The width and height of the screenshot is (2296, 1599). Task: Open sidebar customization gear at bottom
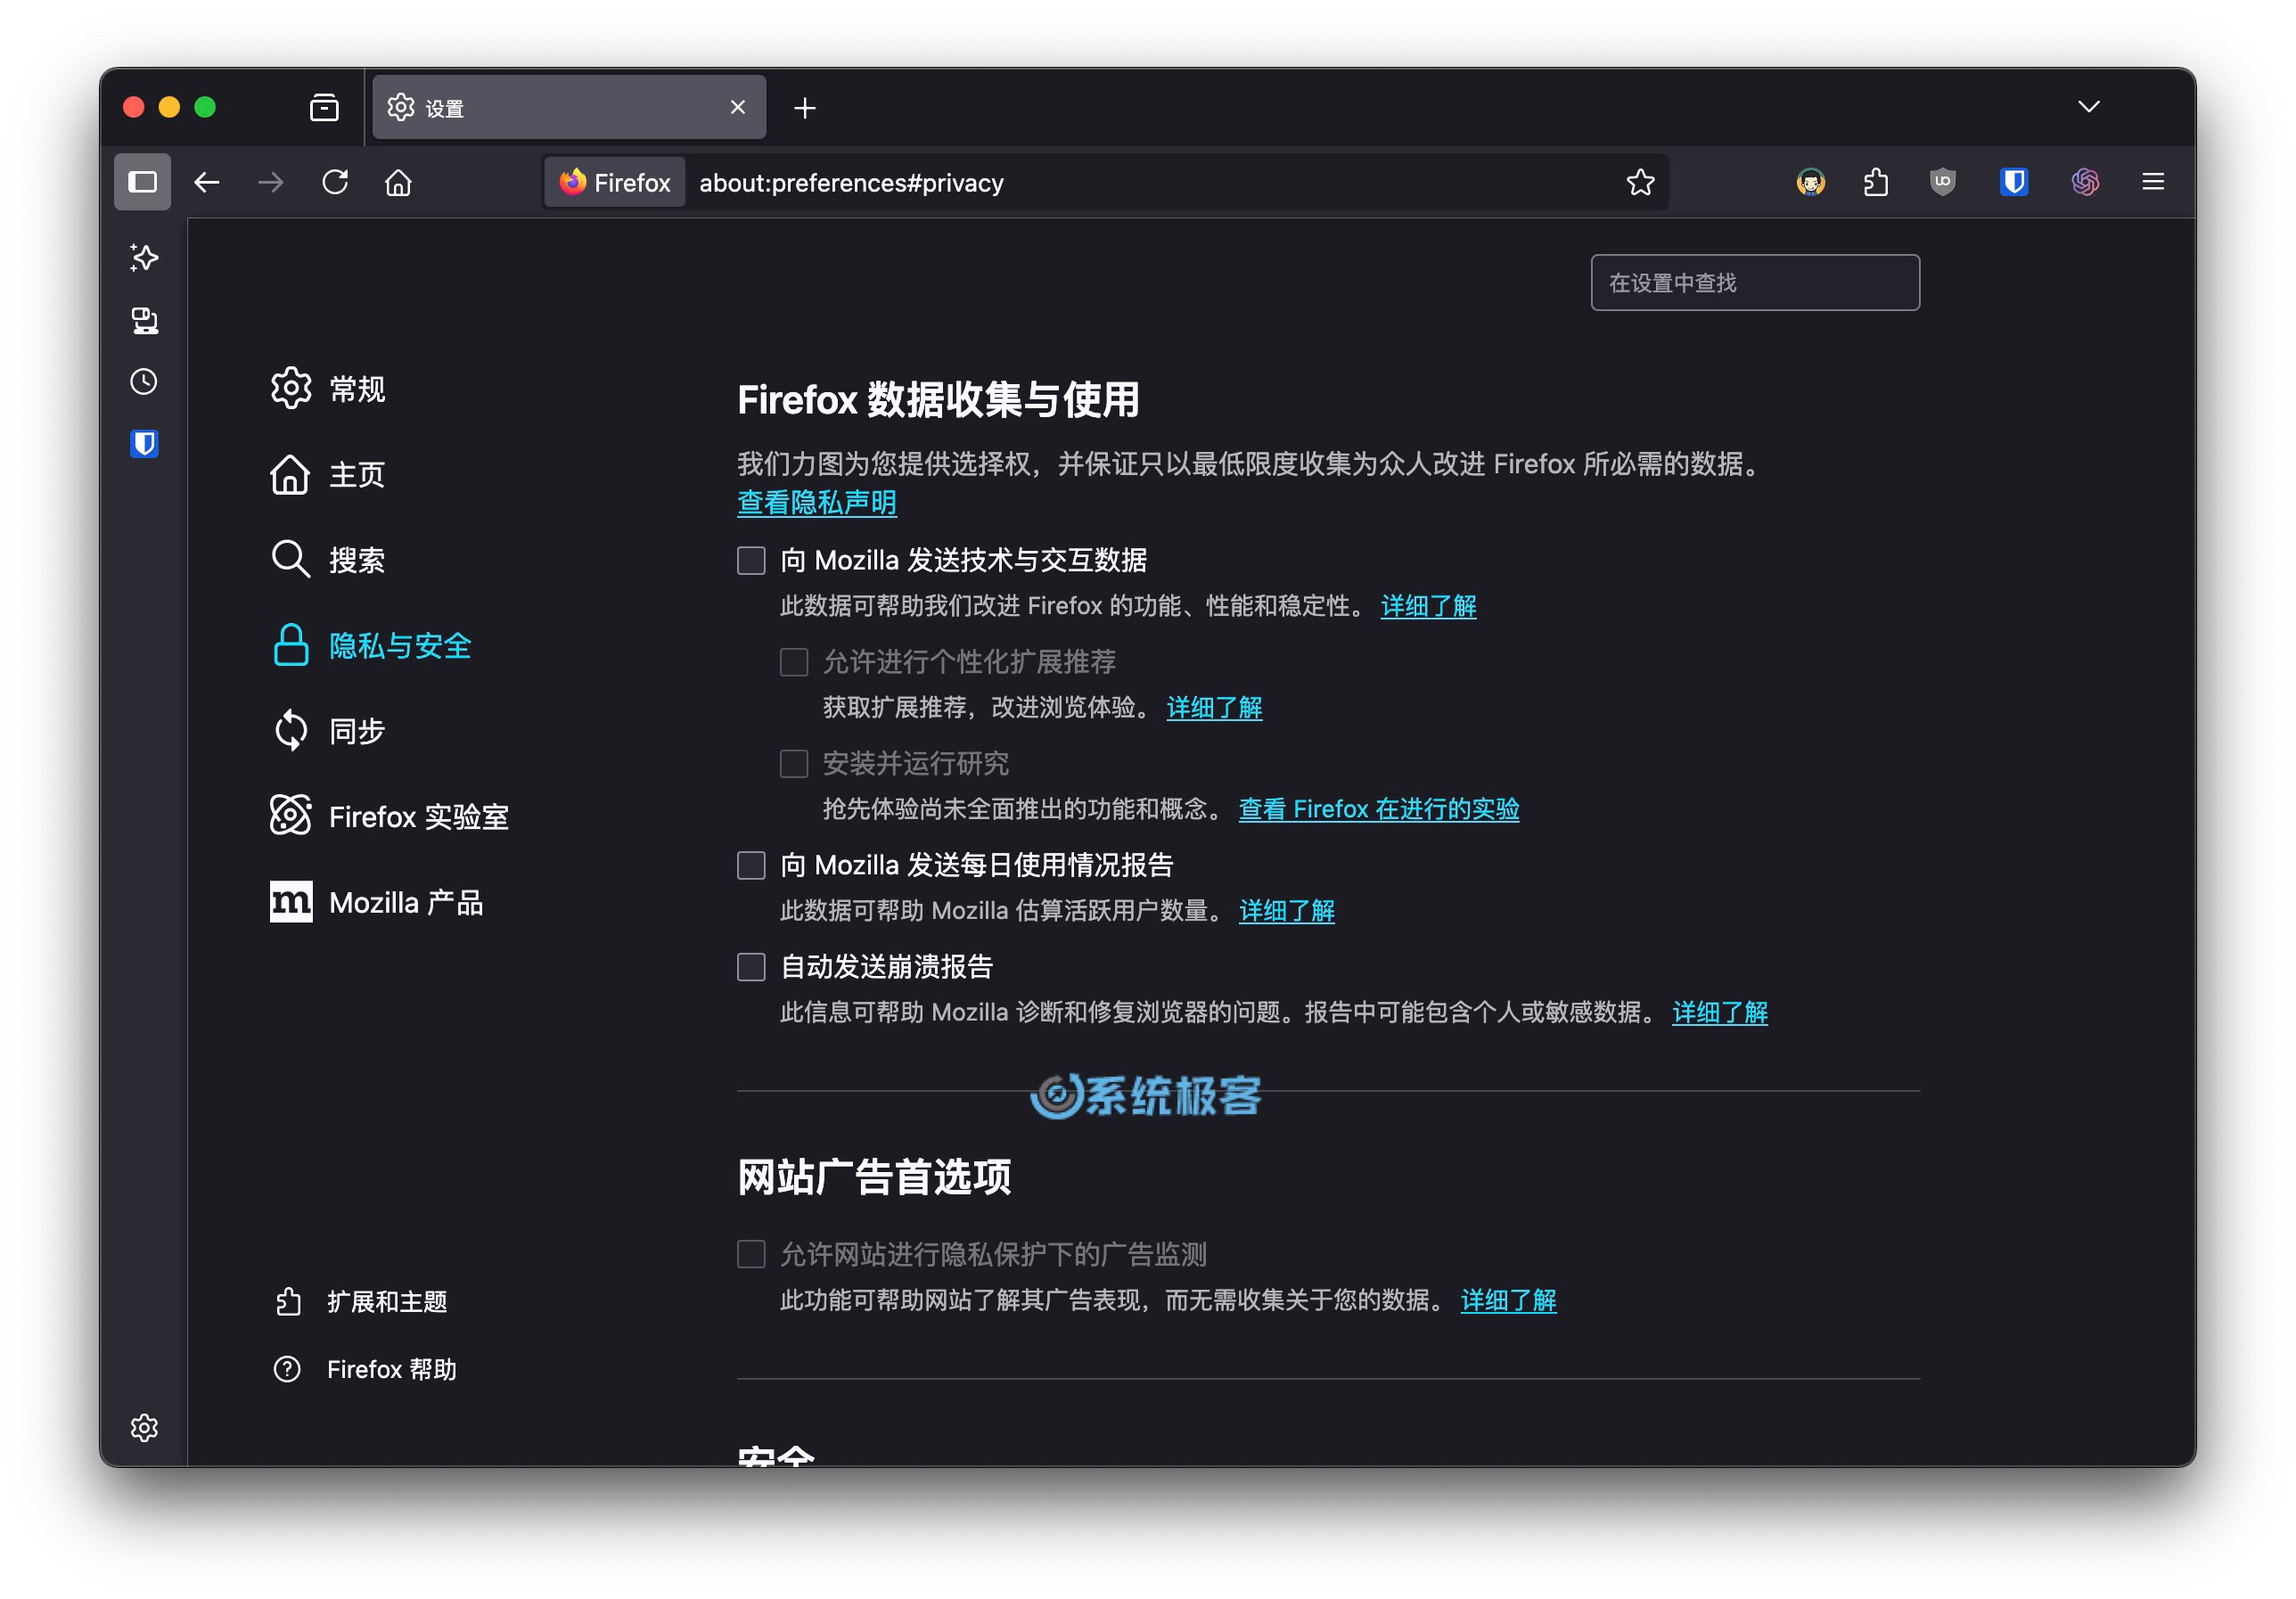point(144,1427)
